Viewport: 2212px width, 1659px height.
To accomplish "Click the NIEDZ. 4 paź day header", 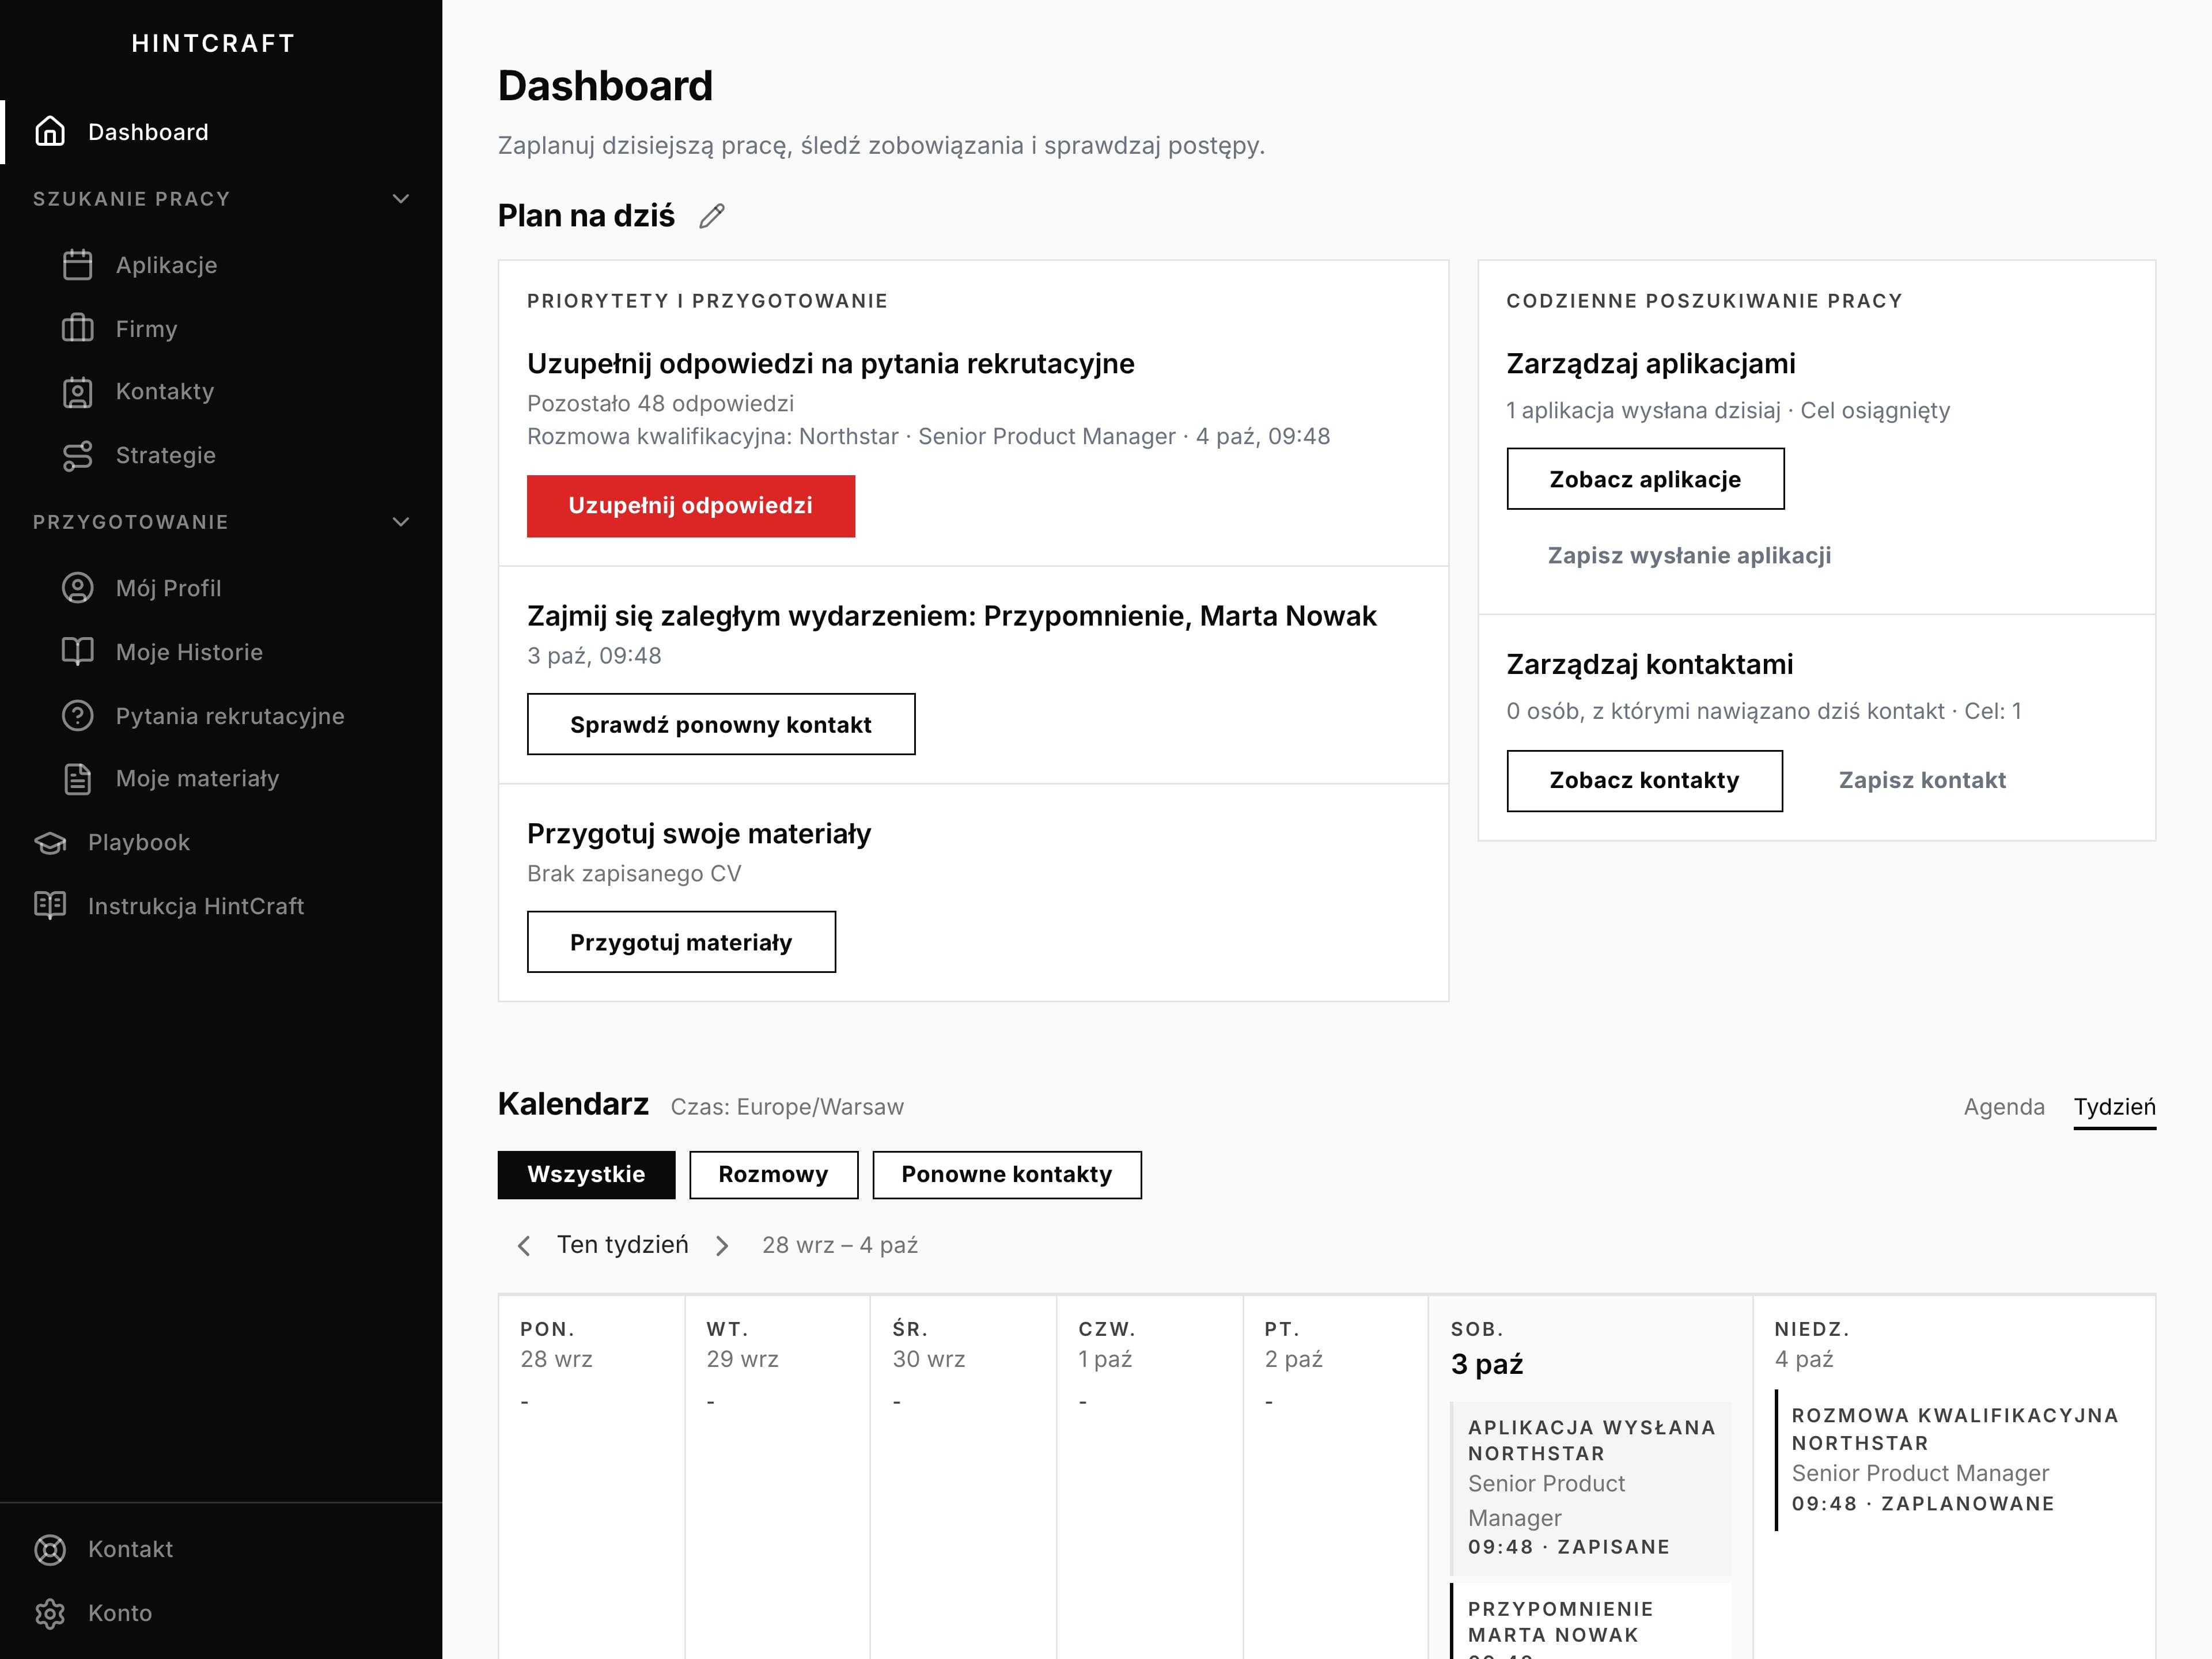I will tap(1811, 1344).
